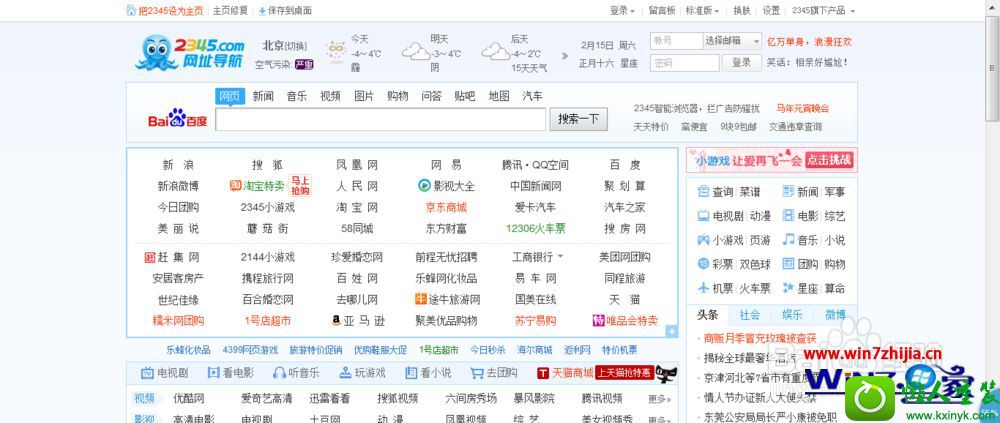Open the 4399网页游戏 link

pos(250,350)
